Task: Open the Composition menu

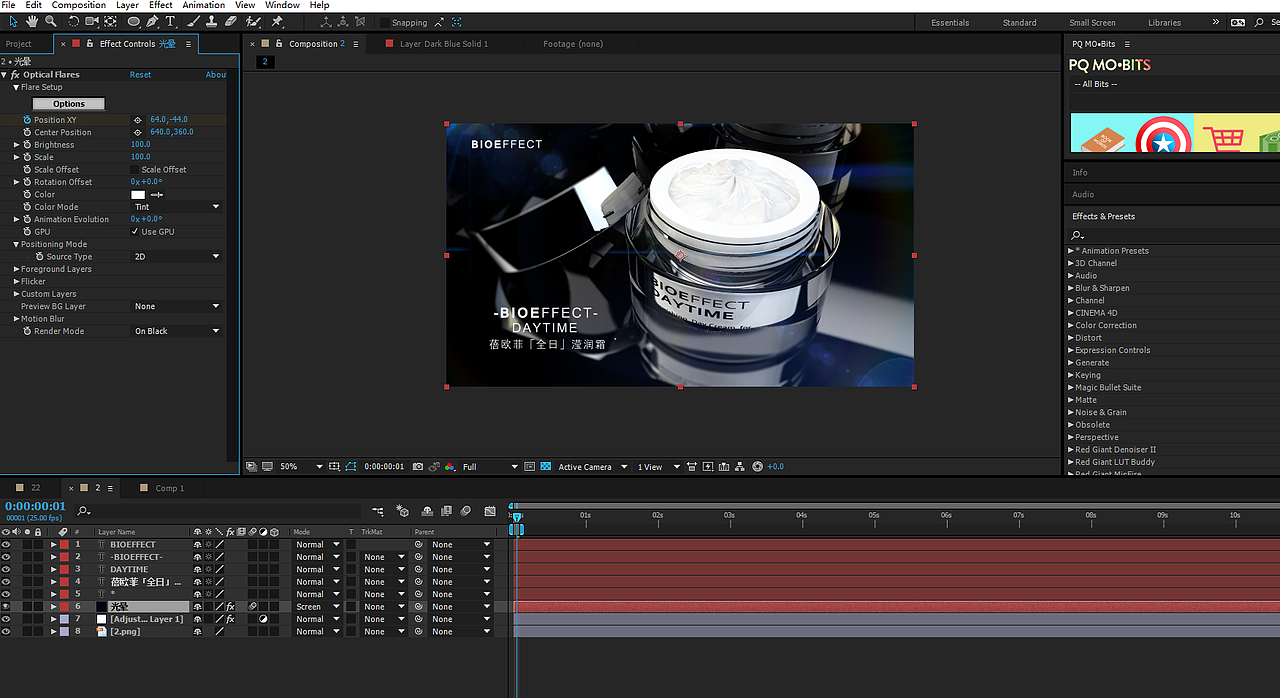Action: pyautogui.click(x=78, y=5)
